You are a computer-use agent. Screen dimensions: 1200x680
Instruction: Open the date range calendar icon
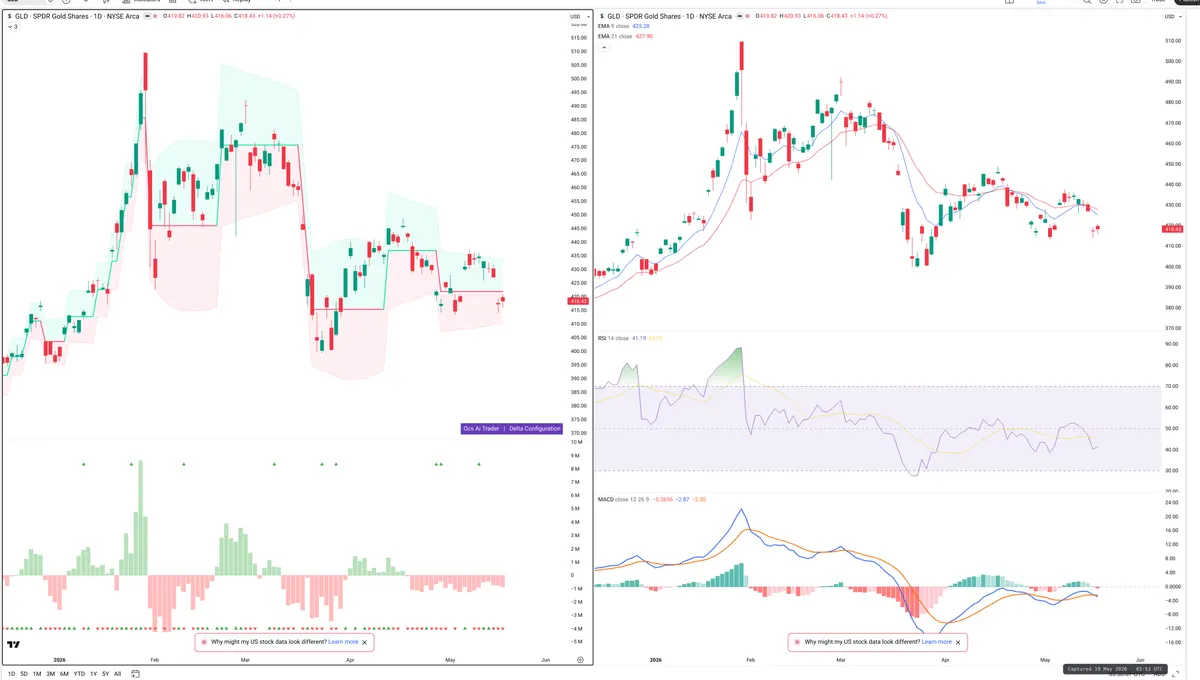click(x=136, y=673)
